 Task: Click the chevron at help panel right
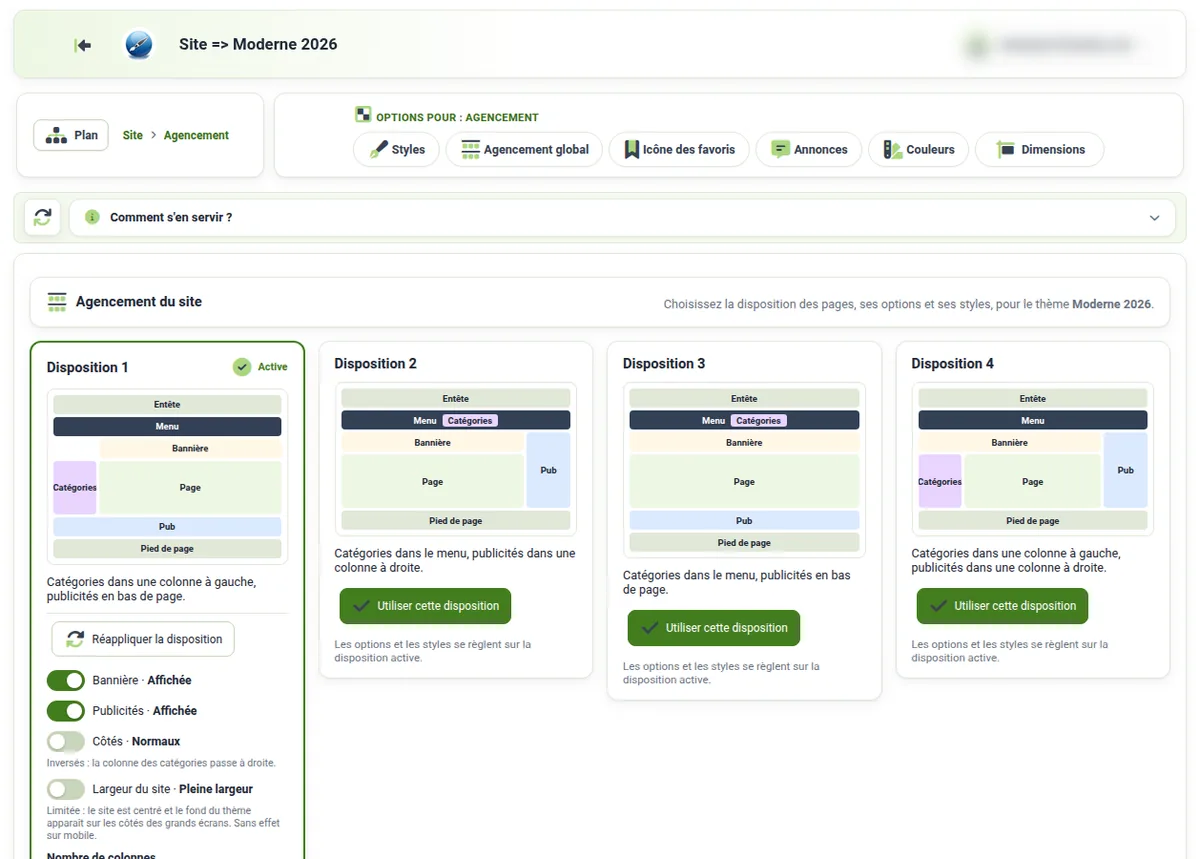point(1155,218)
